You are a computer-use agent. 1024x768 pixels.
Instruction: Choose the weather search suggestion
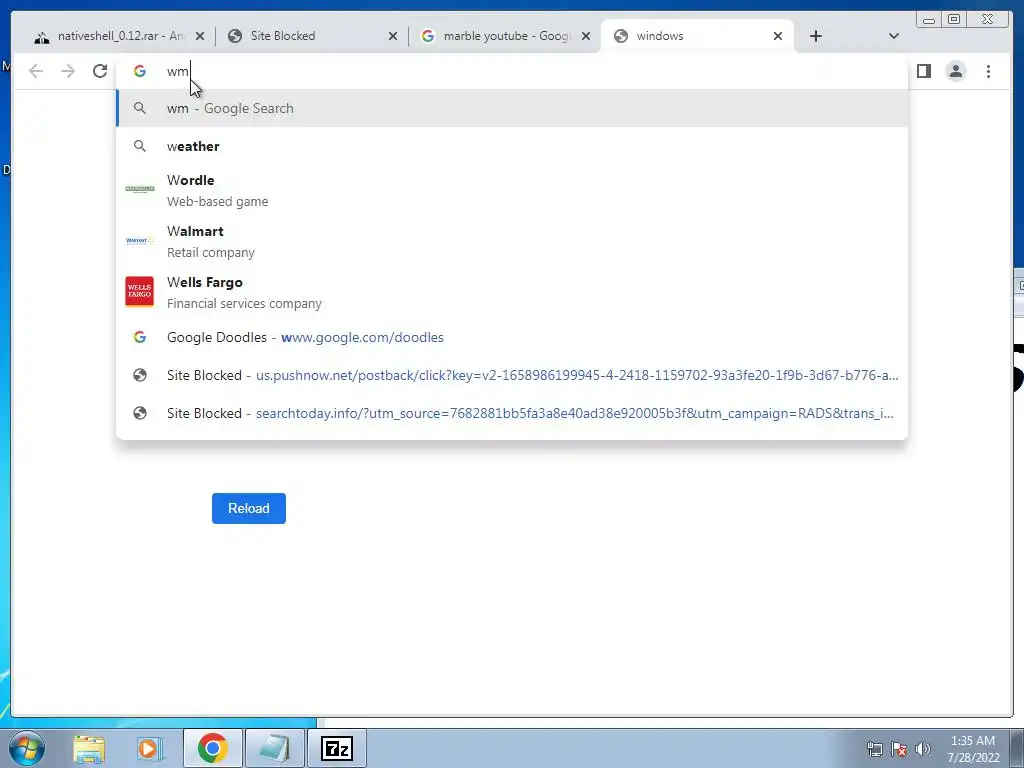coord(512,146)
